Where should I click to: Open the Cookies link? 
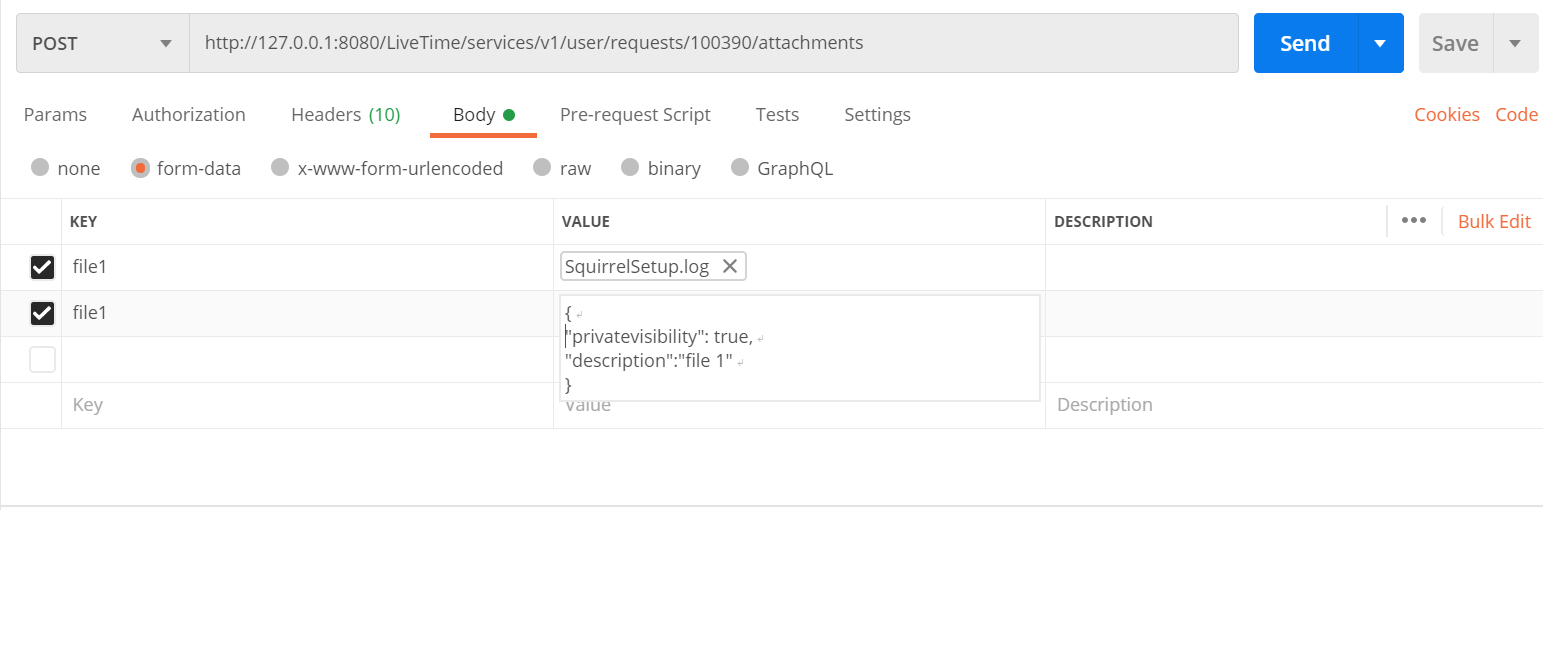pos(1446,115)
